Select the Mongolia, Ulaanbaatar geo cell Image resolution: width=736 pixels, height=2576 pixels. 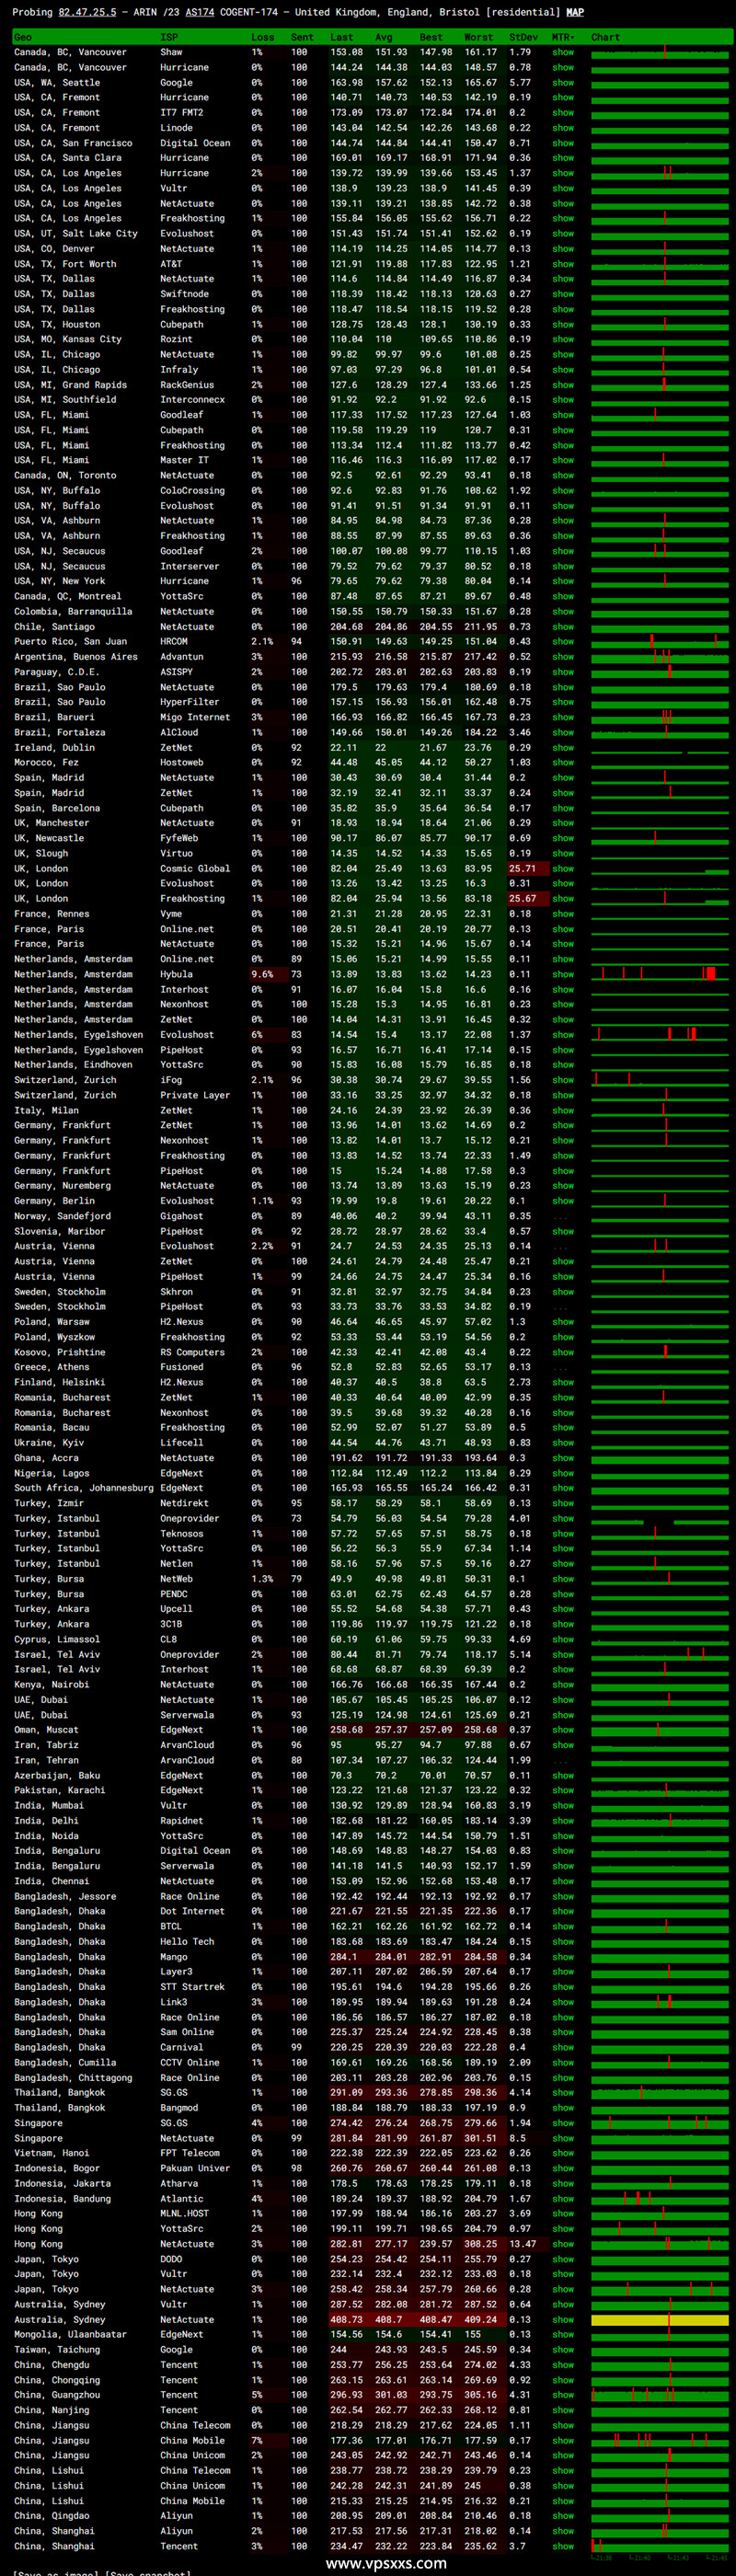tap(70, 2335)
